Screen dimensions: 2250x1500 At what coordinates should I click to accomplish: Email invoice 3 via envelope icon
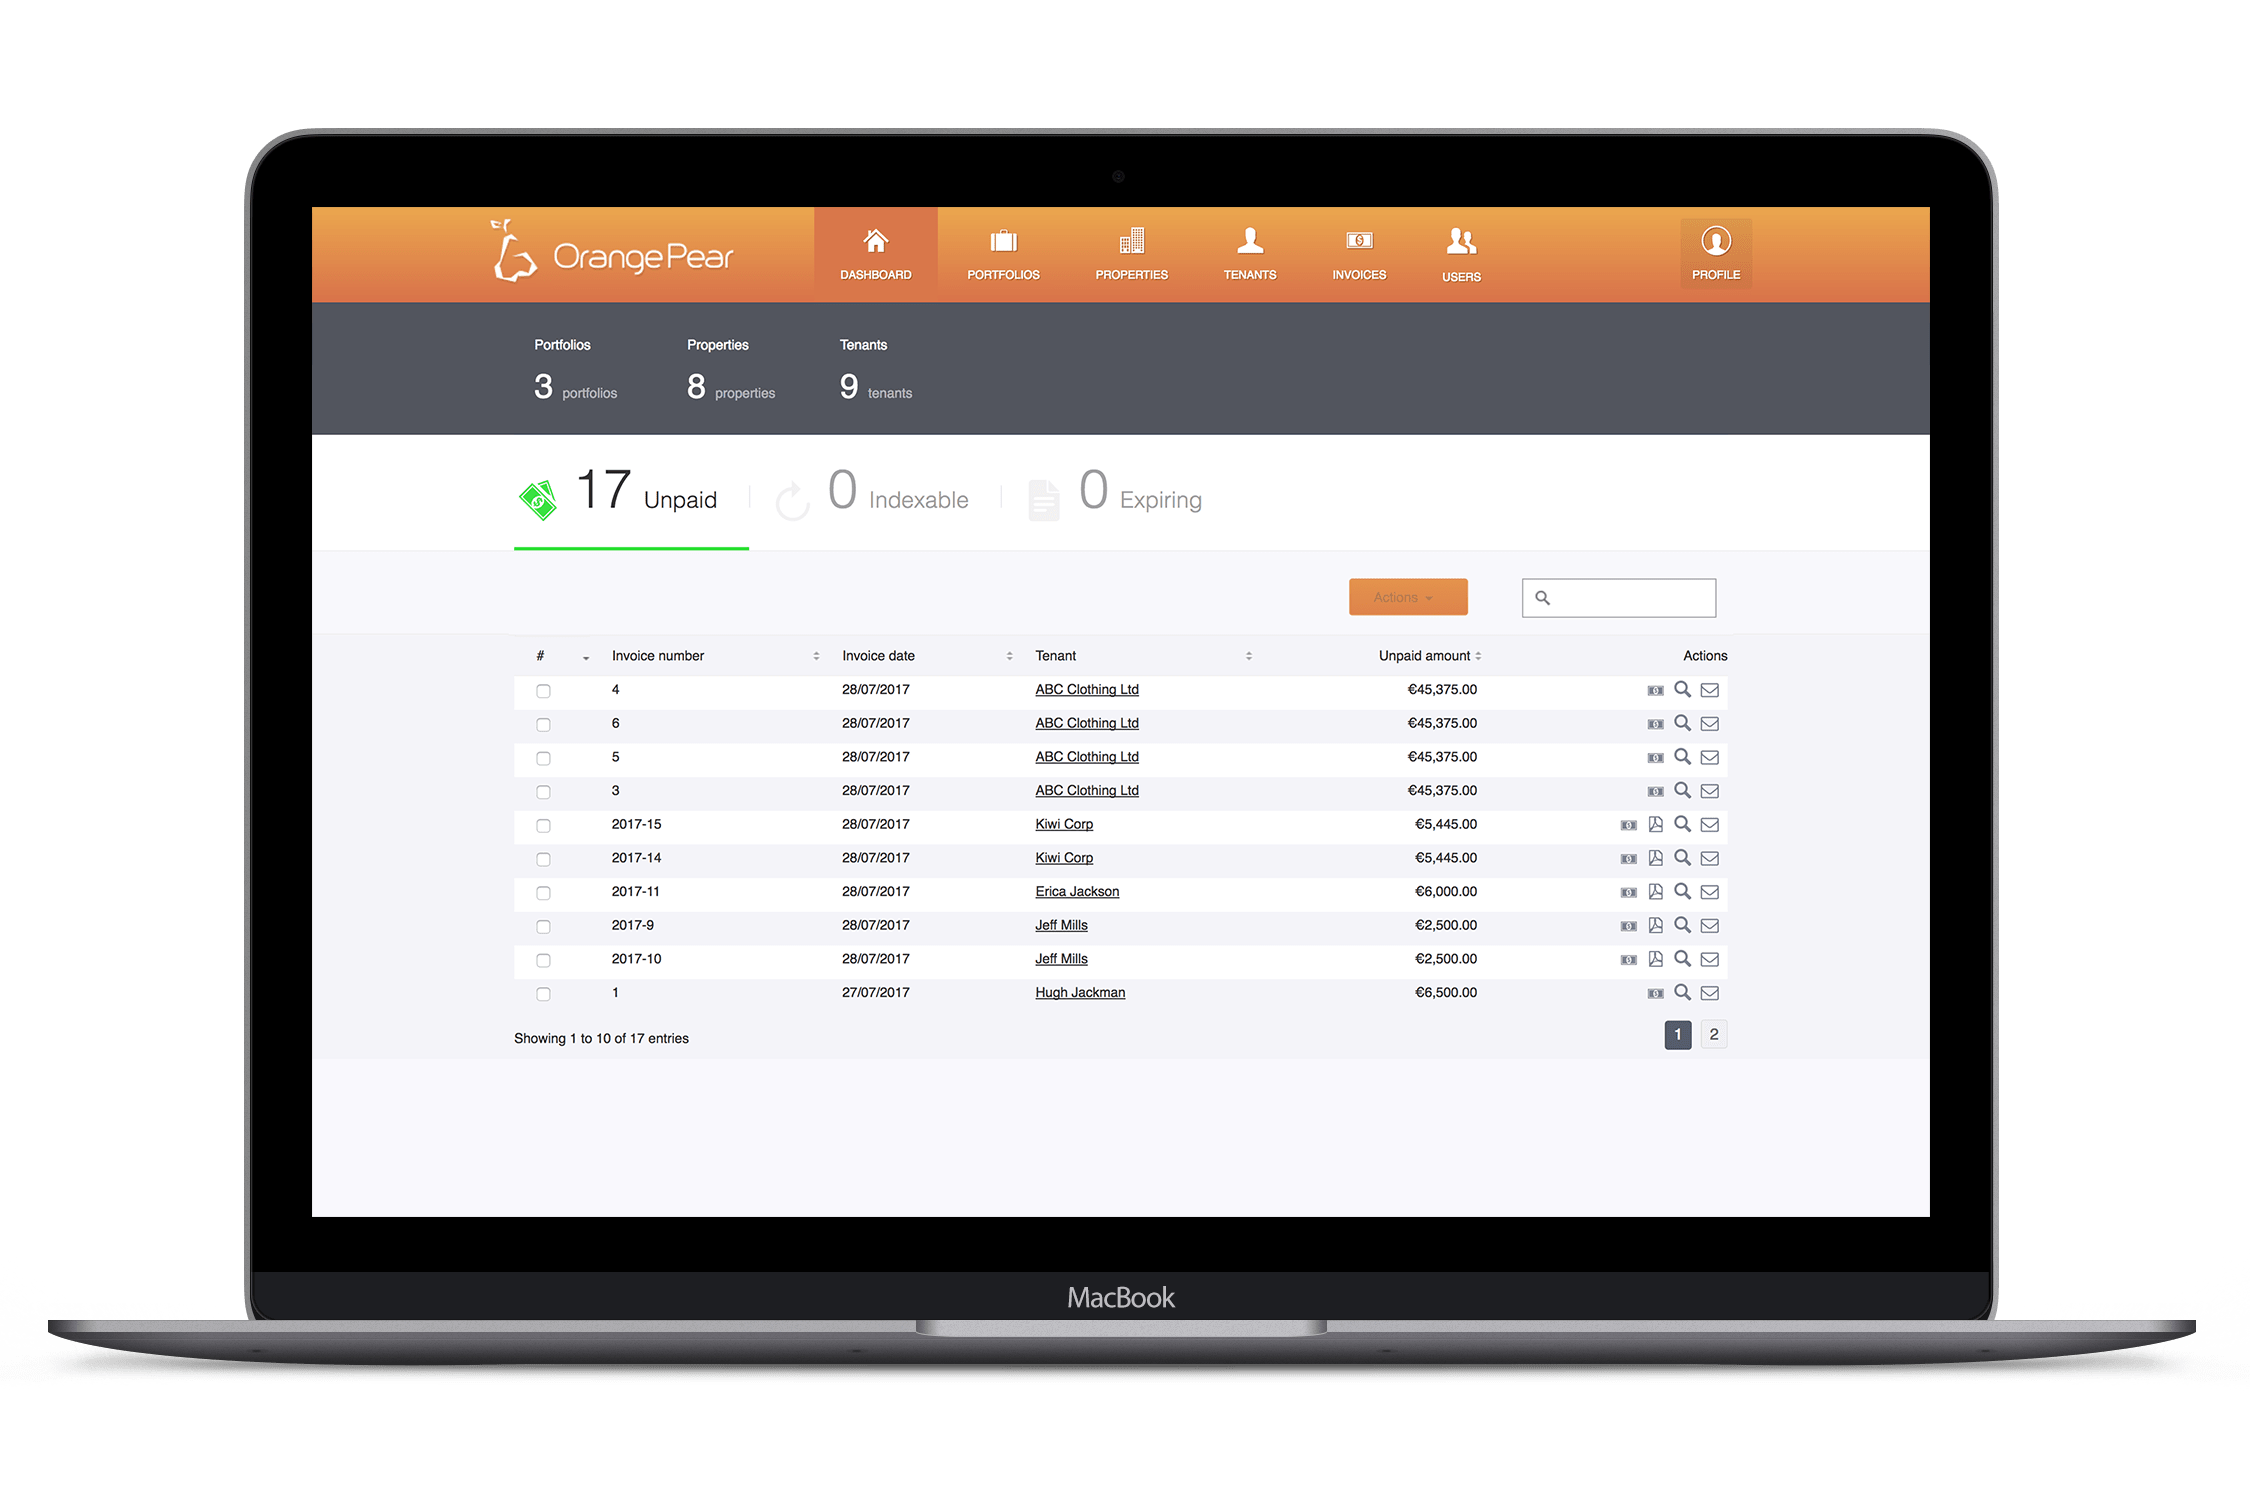coord(1710,791)
